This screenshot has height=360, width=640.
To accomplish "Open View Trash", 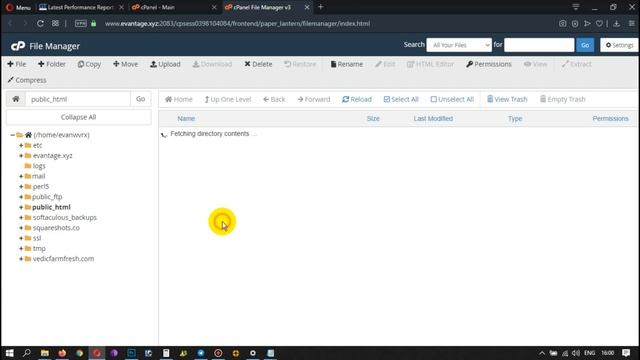I will point(507,99).
